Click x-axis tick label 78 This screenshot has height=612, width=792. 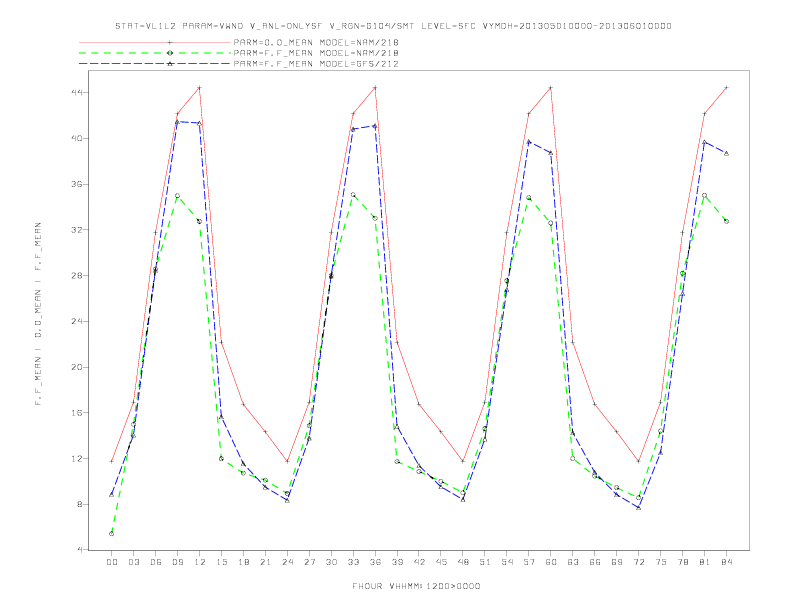(x=683, y=562)
